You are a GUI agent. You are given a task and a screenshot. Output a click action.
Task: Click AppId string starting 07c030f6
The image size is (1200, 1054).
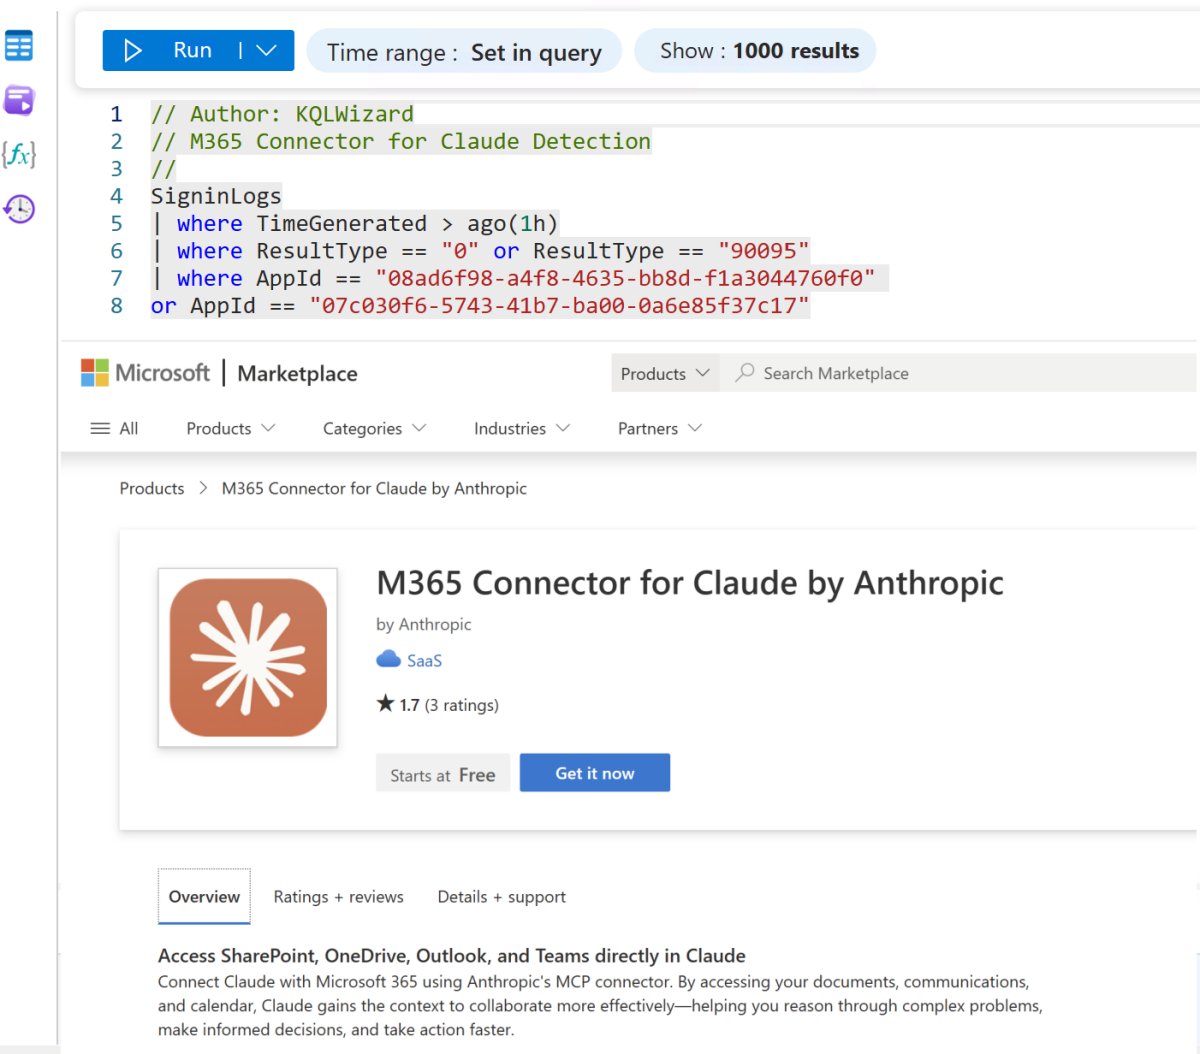pos(559,306)
